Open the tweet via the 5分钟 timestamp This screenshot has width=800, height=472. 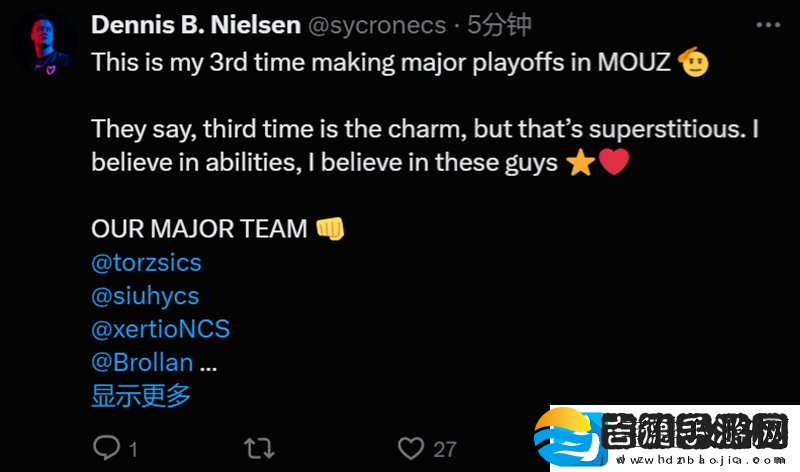[499, 25]
